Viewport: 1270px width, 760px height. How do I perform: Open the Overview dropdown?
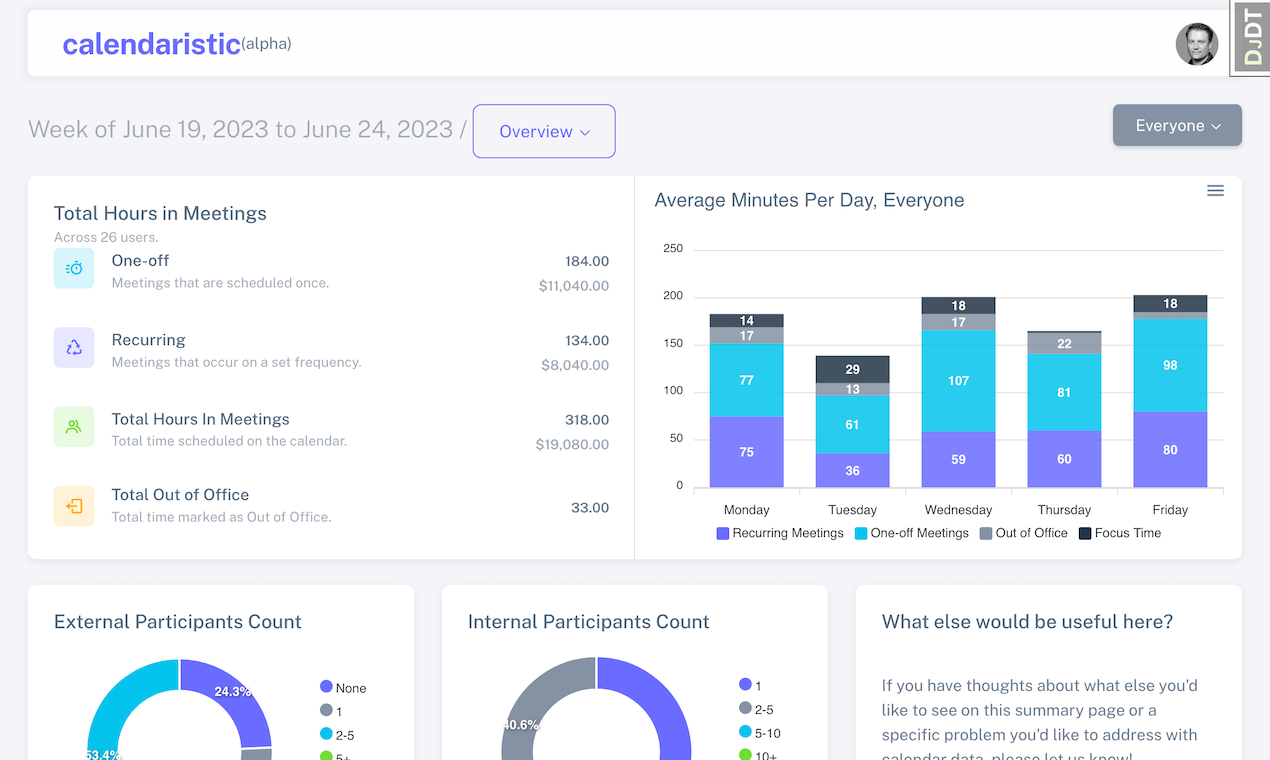pos(544,131)
